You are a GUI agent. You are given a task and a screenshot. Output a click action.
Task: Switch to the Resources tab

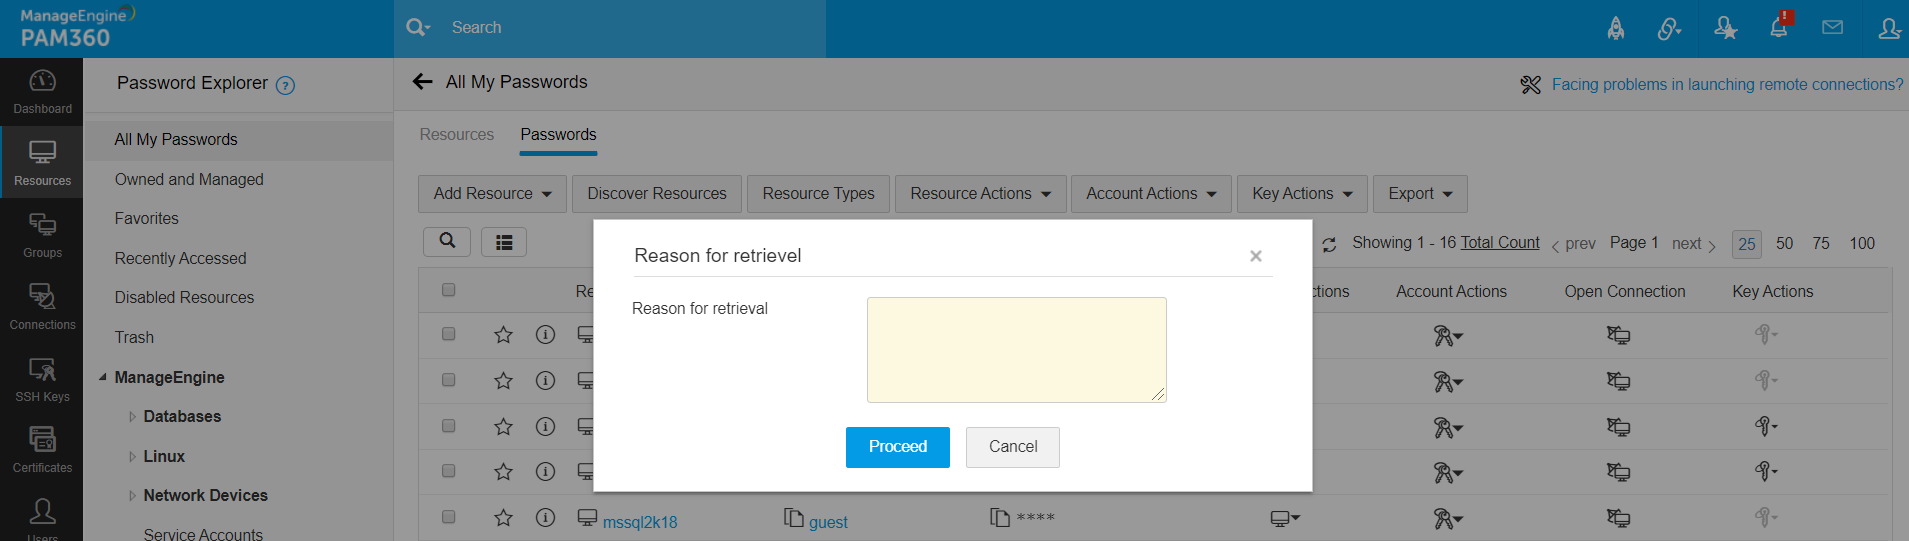coord(456,135)
